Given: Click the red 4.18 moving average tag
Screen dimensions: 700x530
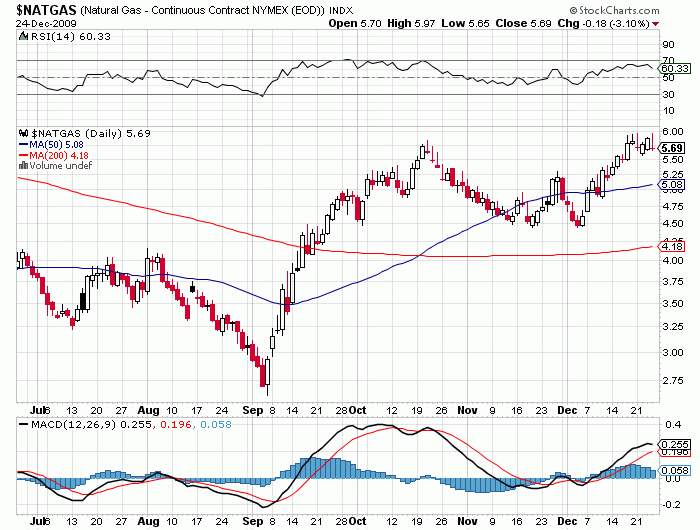Looking at the screenshot, I should coord(672,245).
